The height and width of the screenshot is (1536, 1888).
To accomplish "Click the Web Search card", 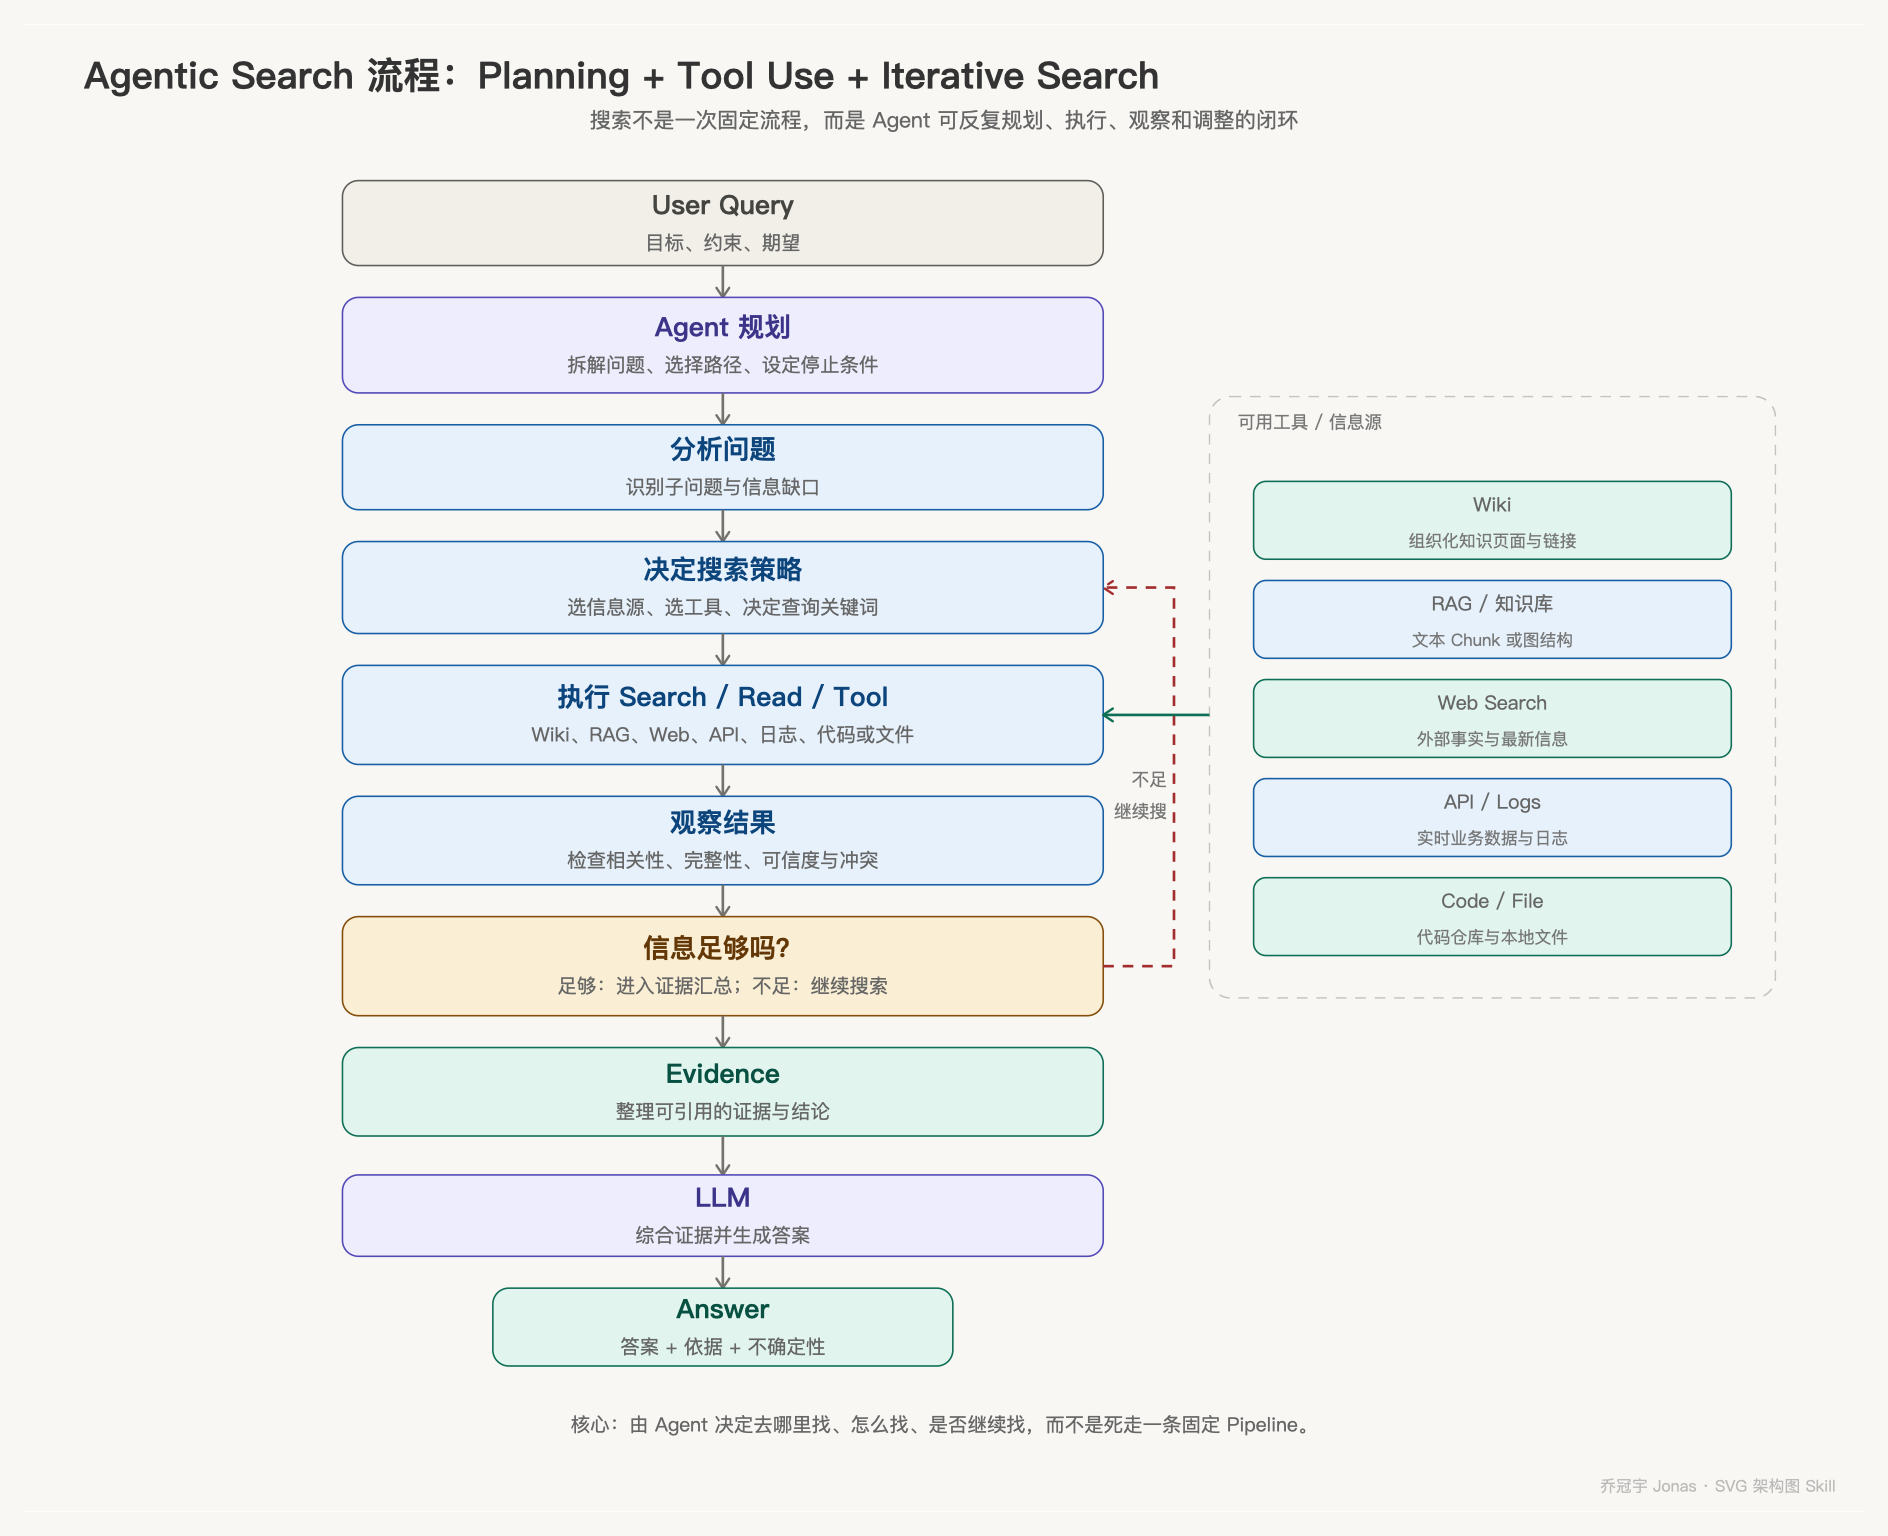I will [1492, 718].
